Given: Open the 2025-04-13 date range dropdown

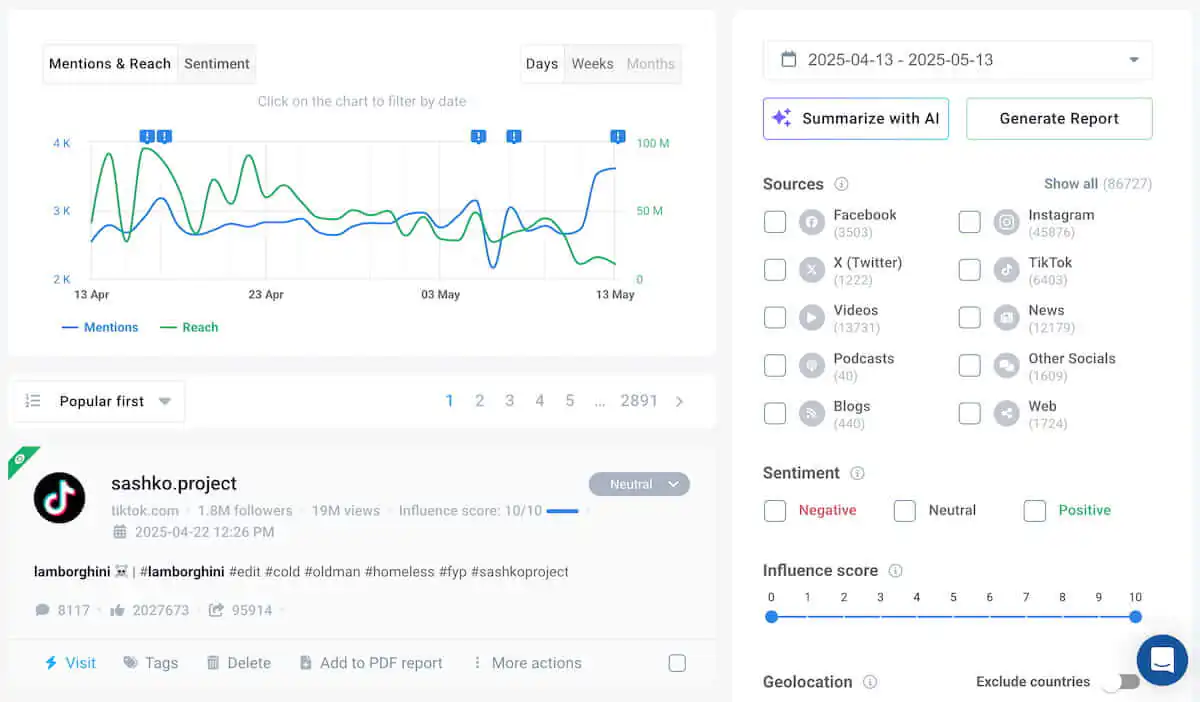Looking at the screenshot, I should click(1136, 59).
